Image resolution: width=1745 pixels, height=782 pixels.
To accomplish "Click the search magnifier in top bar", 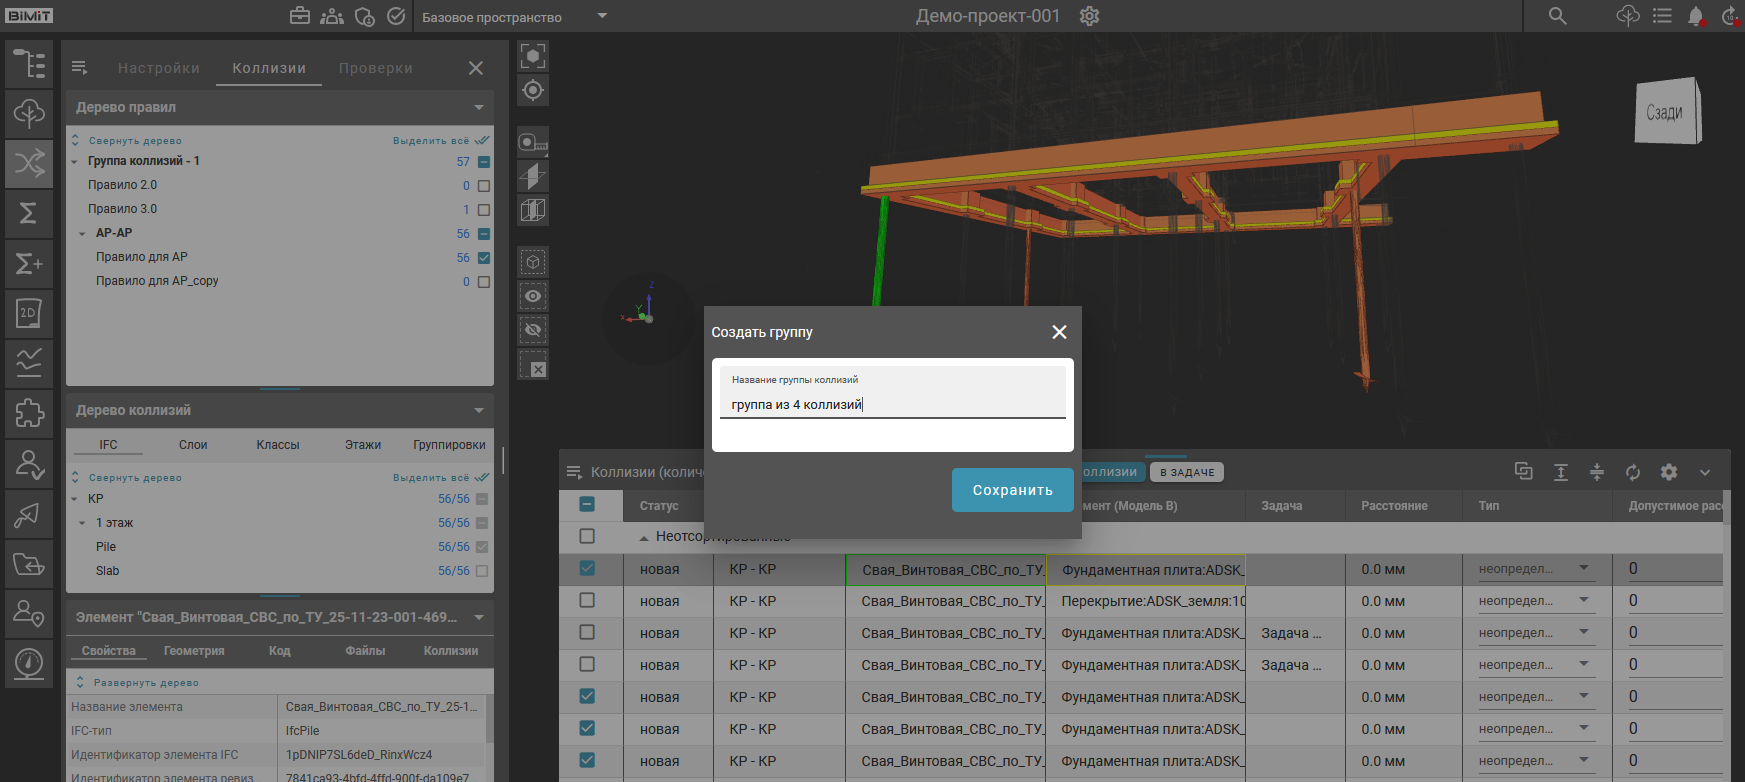I will [x=1557, y=16].
